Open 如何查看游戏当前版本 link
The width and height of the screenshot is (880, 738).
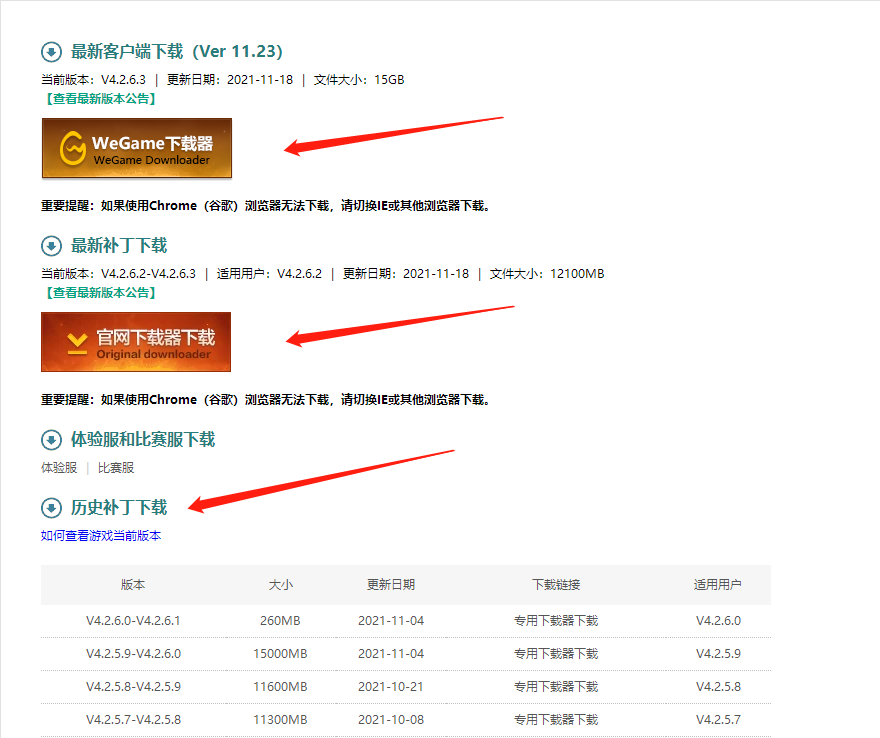click(x=101, y=535)
